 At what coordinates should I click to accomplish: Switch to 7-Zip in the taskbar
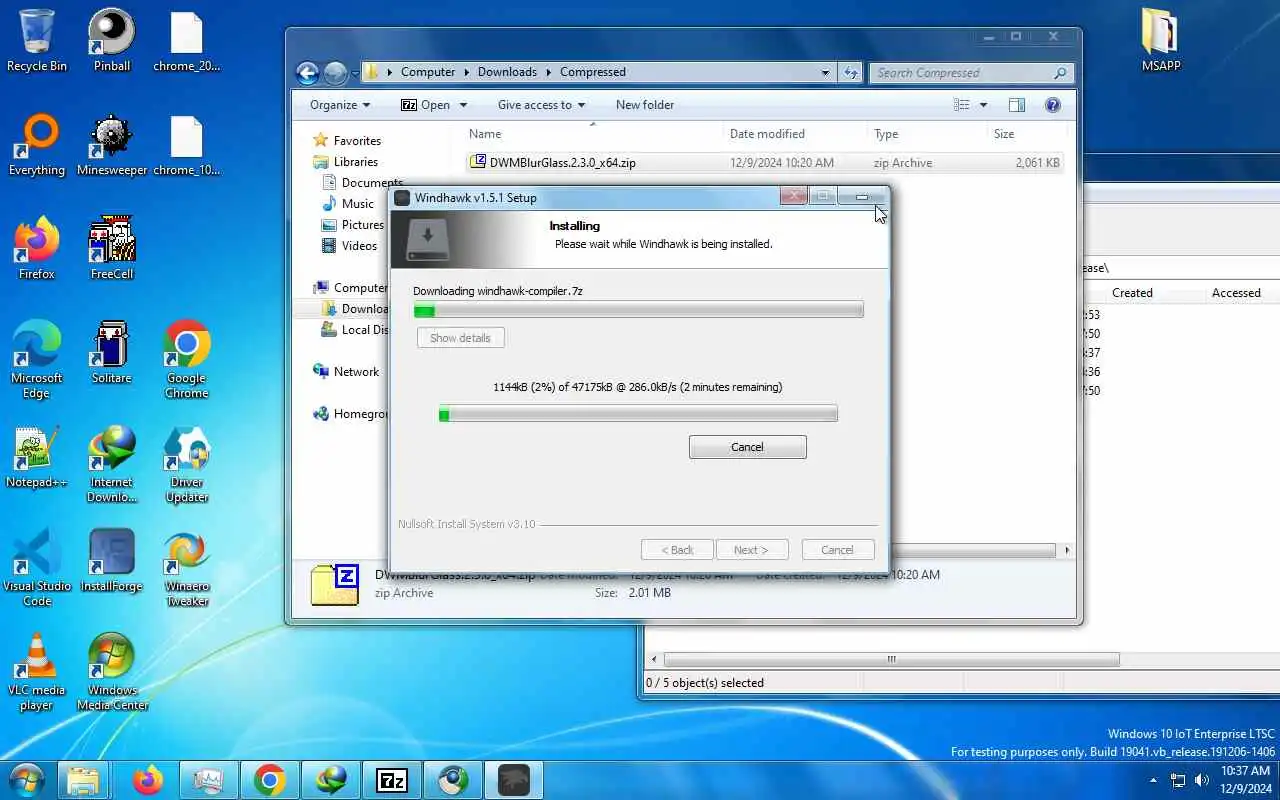pos(391,779)
